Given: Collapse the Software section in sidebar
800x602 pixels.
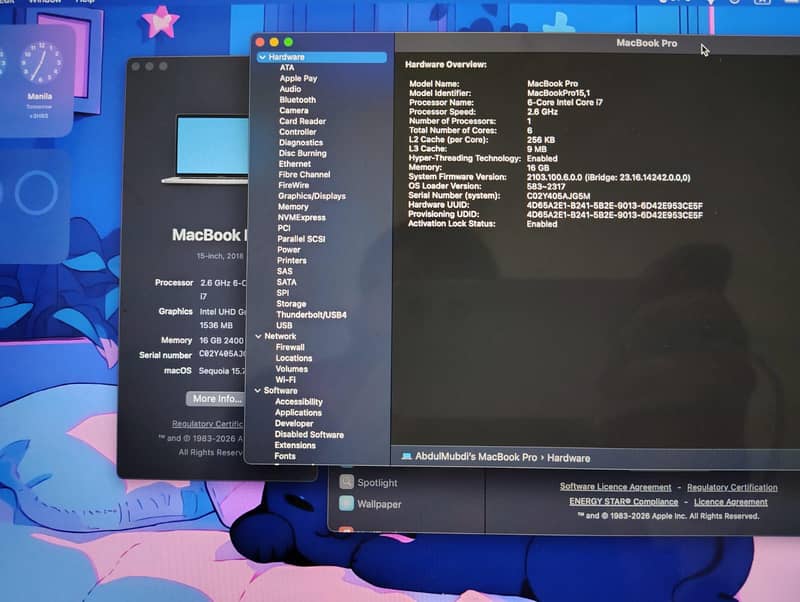Looking at the screenshot, I should pos(258,390).
